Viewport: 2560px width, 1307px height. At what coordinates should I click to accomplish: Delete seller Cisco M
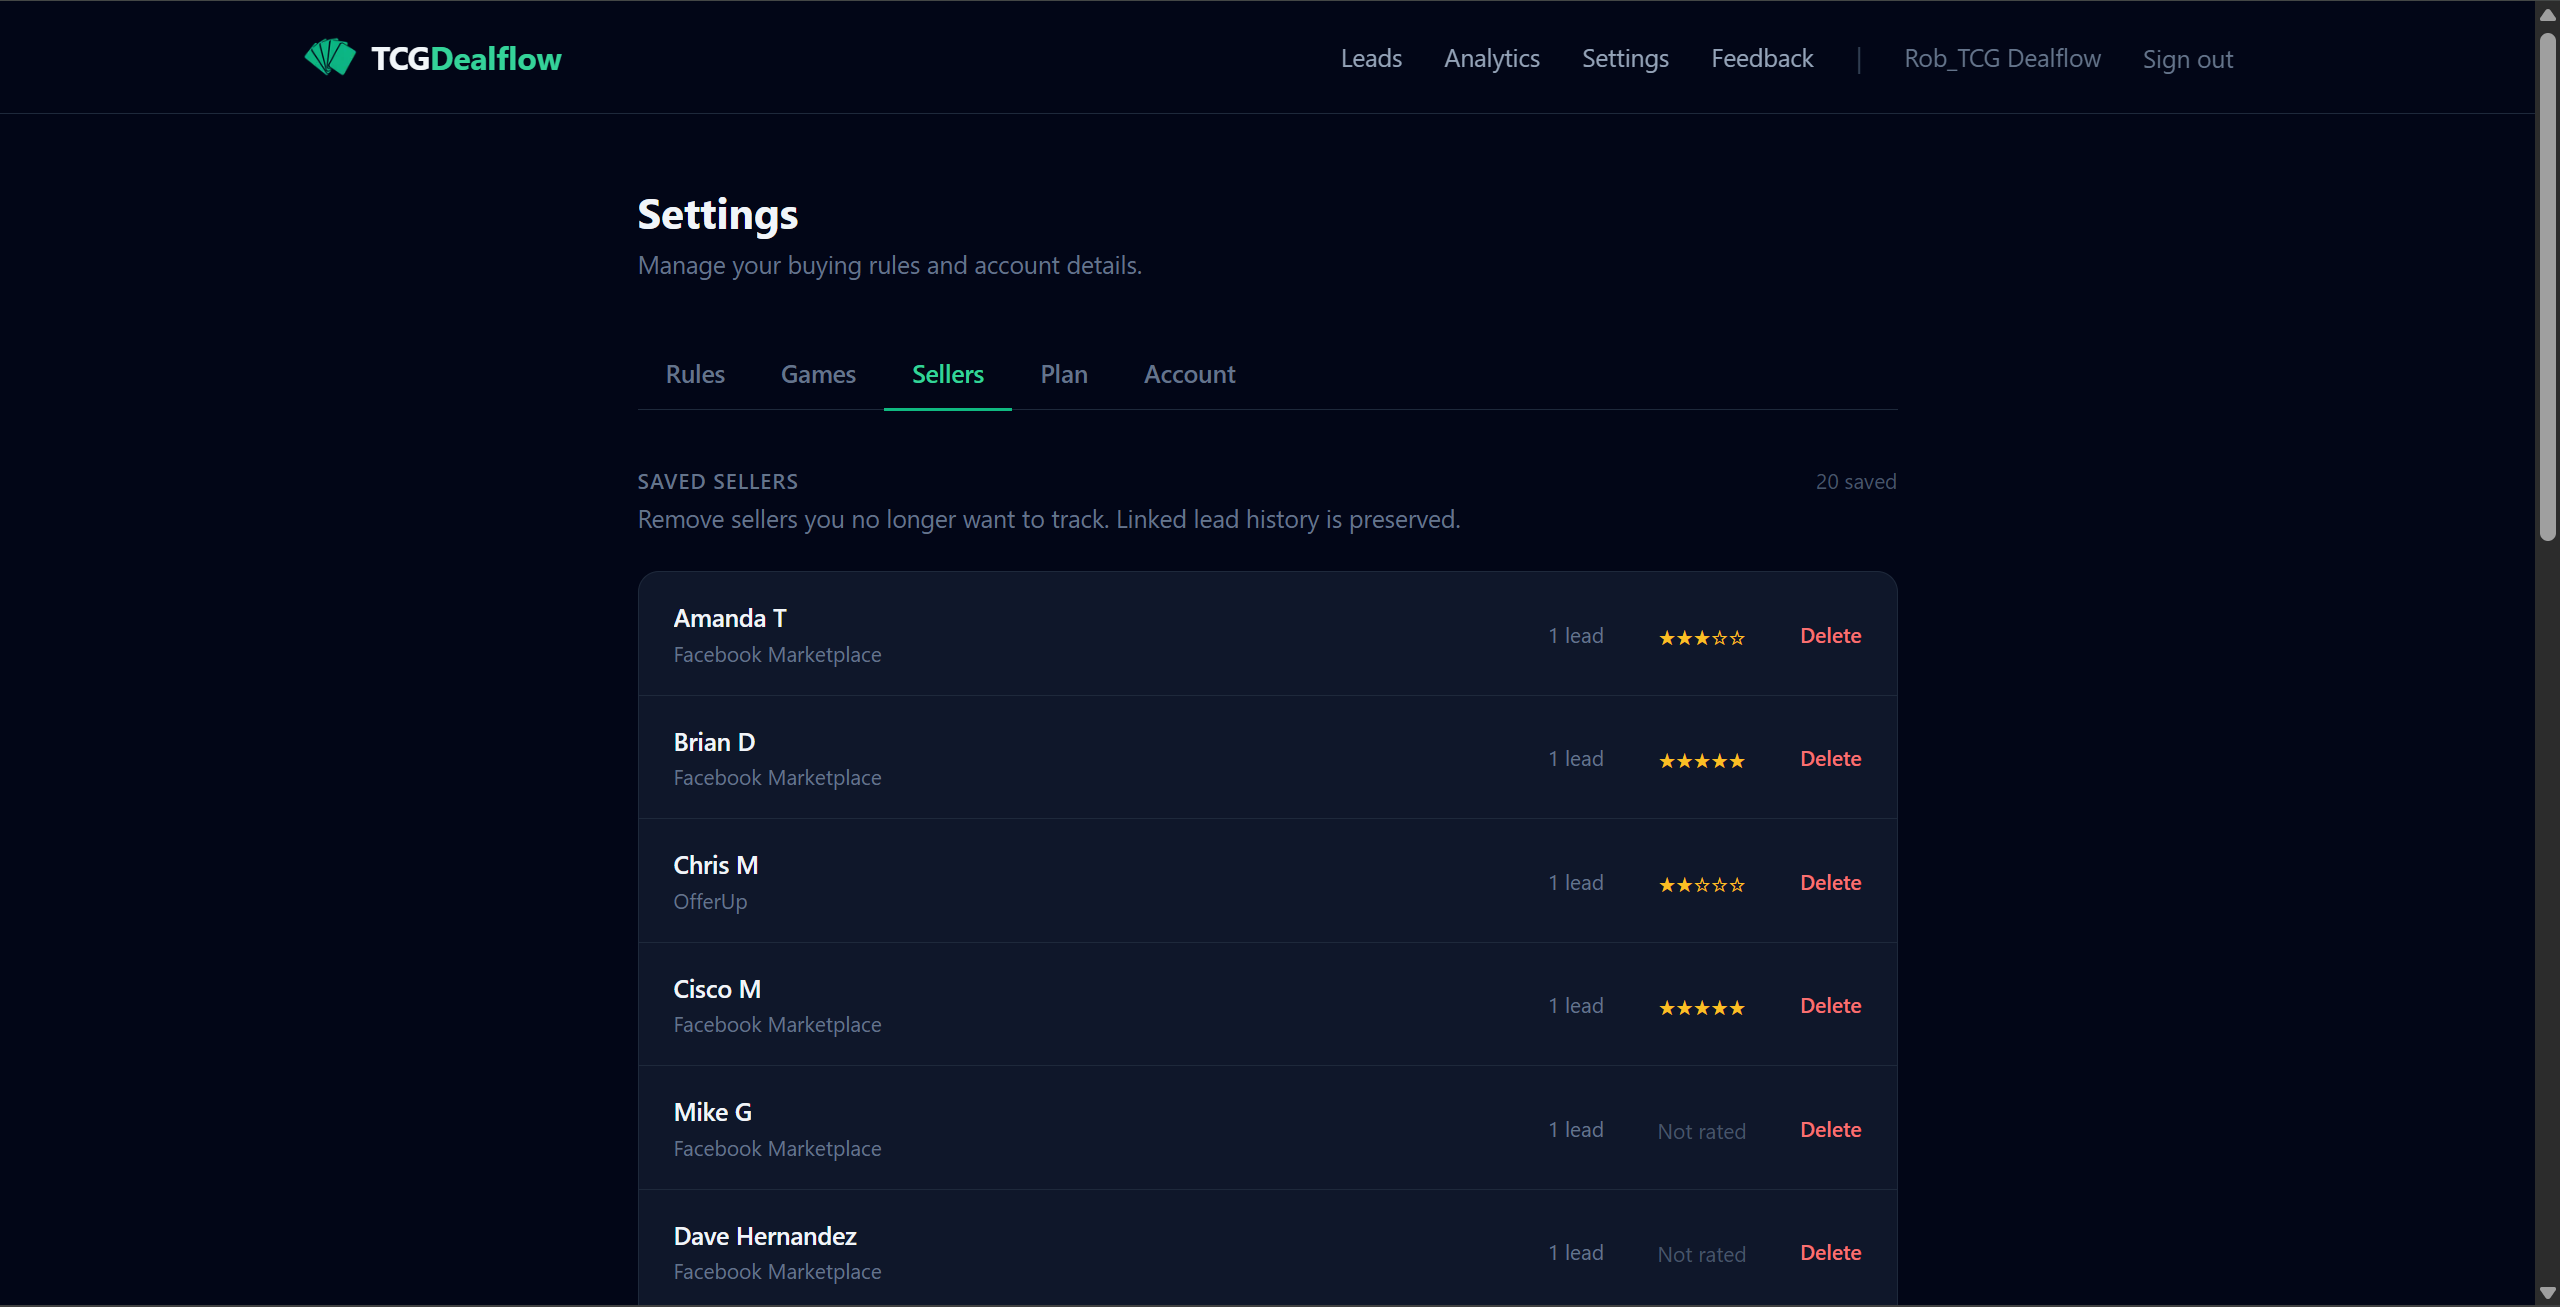(x=1830, y=1006)
